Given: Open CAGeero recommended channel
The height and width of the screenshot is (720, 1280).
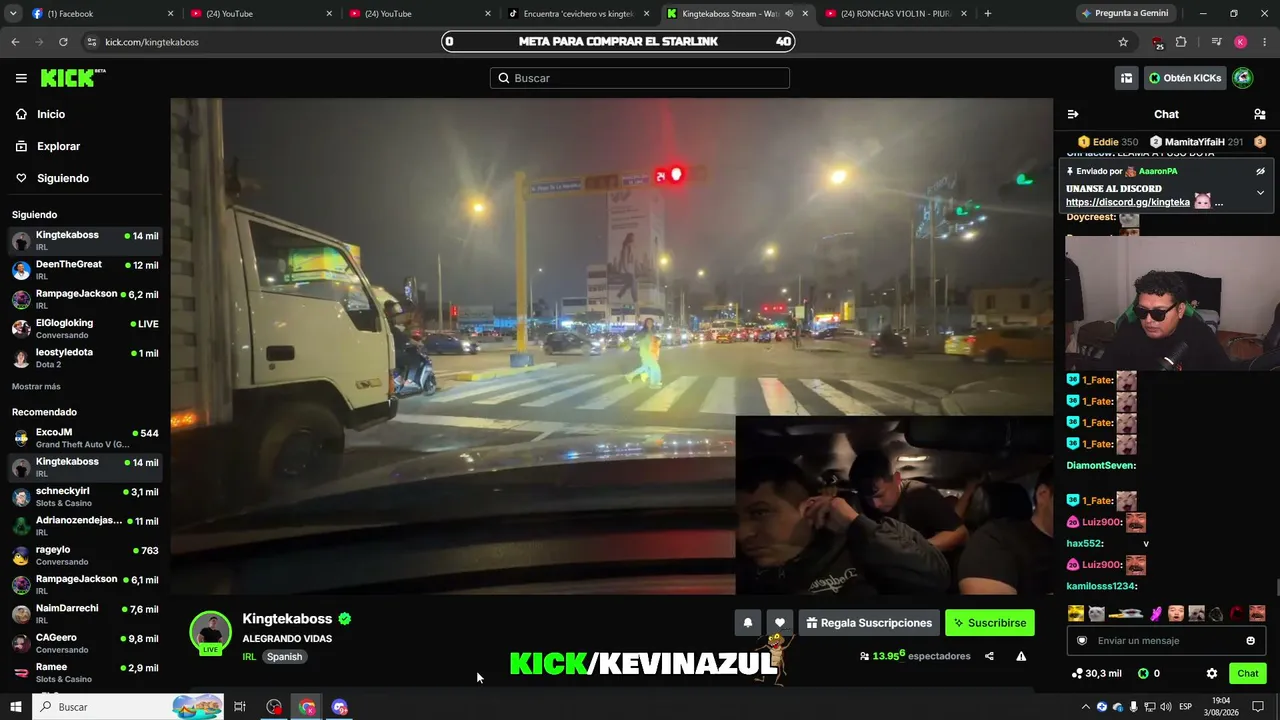Looking at the screenshot, I should 84,643.
